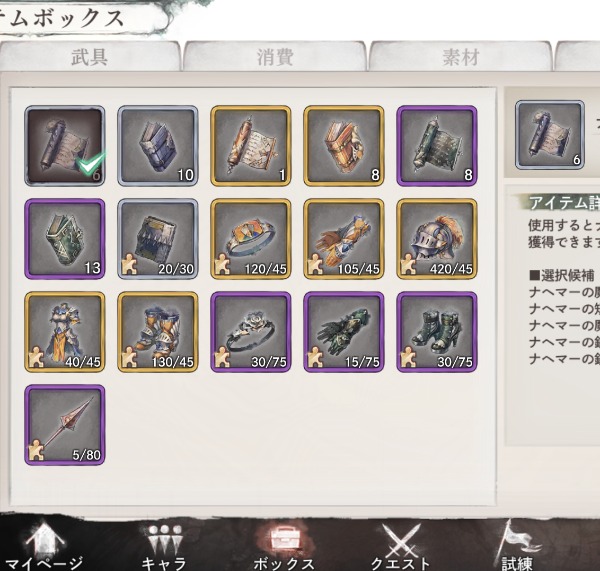Viewport: 600px width, 571px height.
Task: Select the jeweled ring piece 120/45
Action: click(251, 239)
